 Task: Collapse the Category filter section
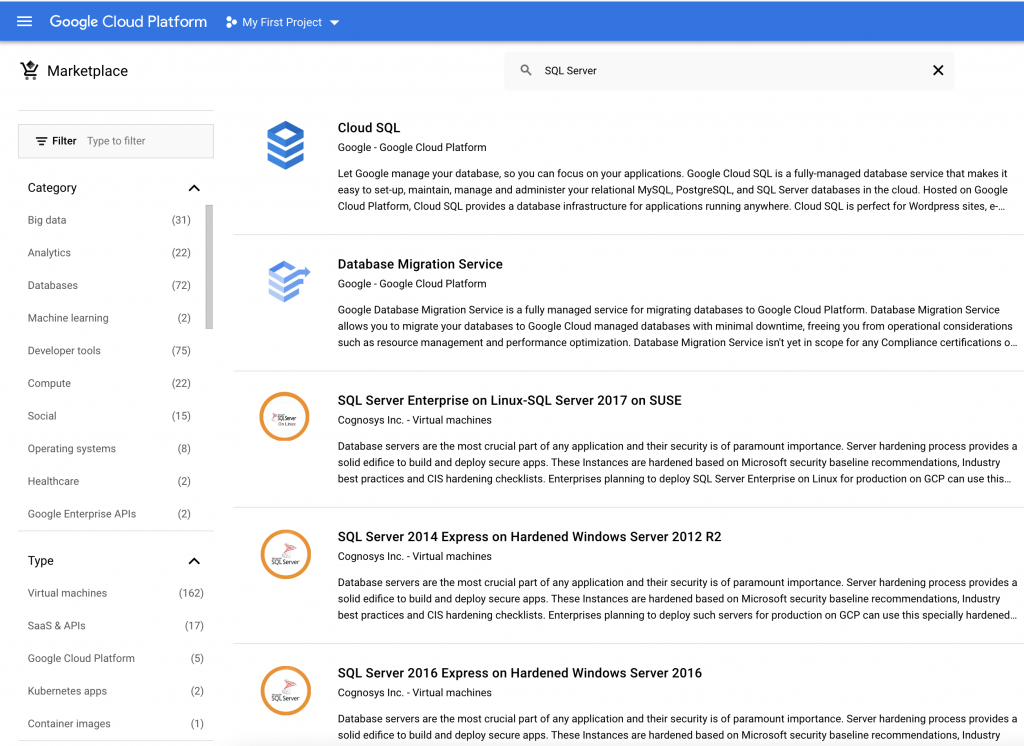(194, 187)
